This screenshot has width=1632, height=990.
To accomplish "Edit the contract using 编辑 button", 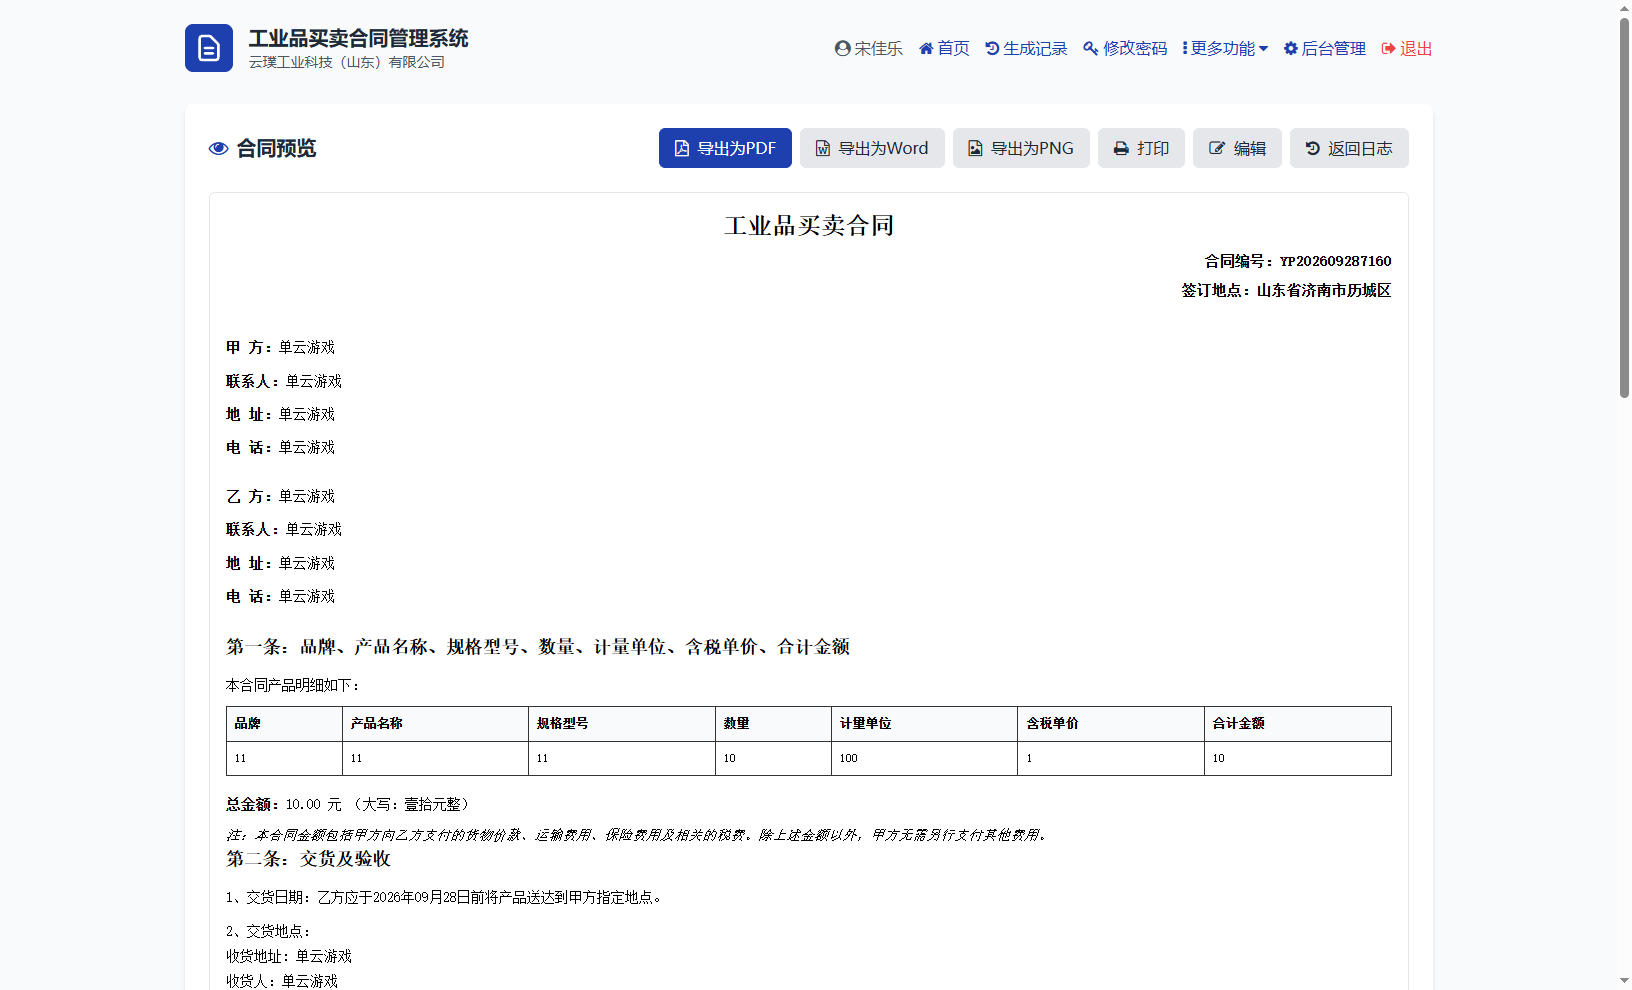I will click(x=1237, y=148).
